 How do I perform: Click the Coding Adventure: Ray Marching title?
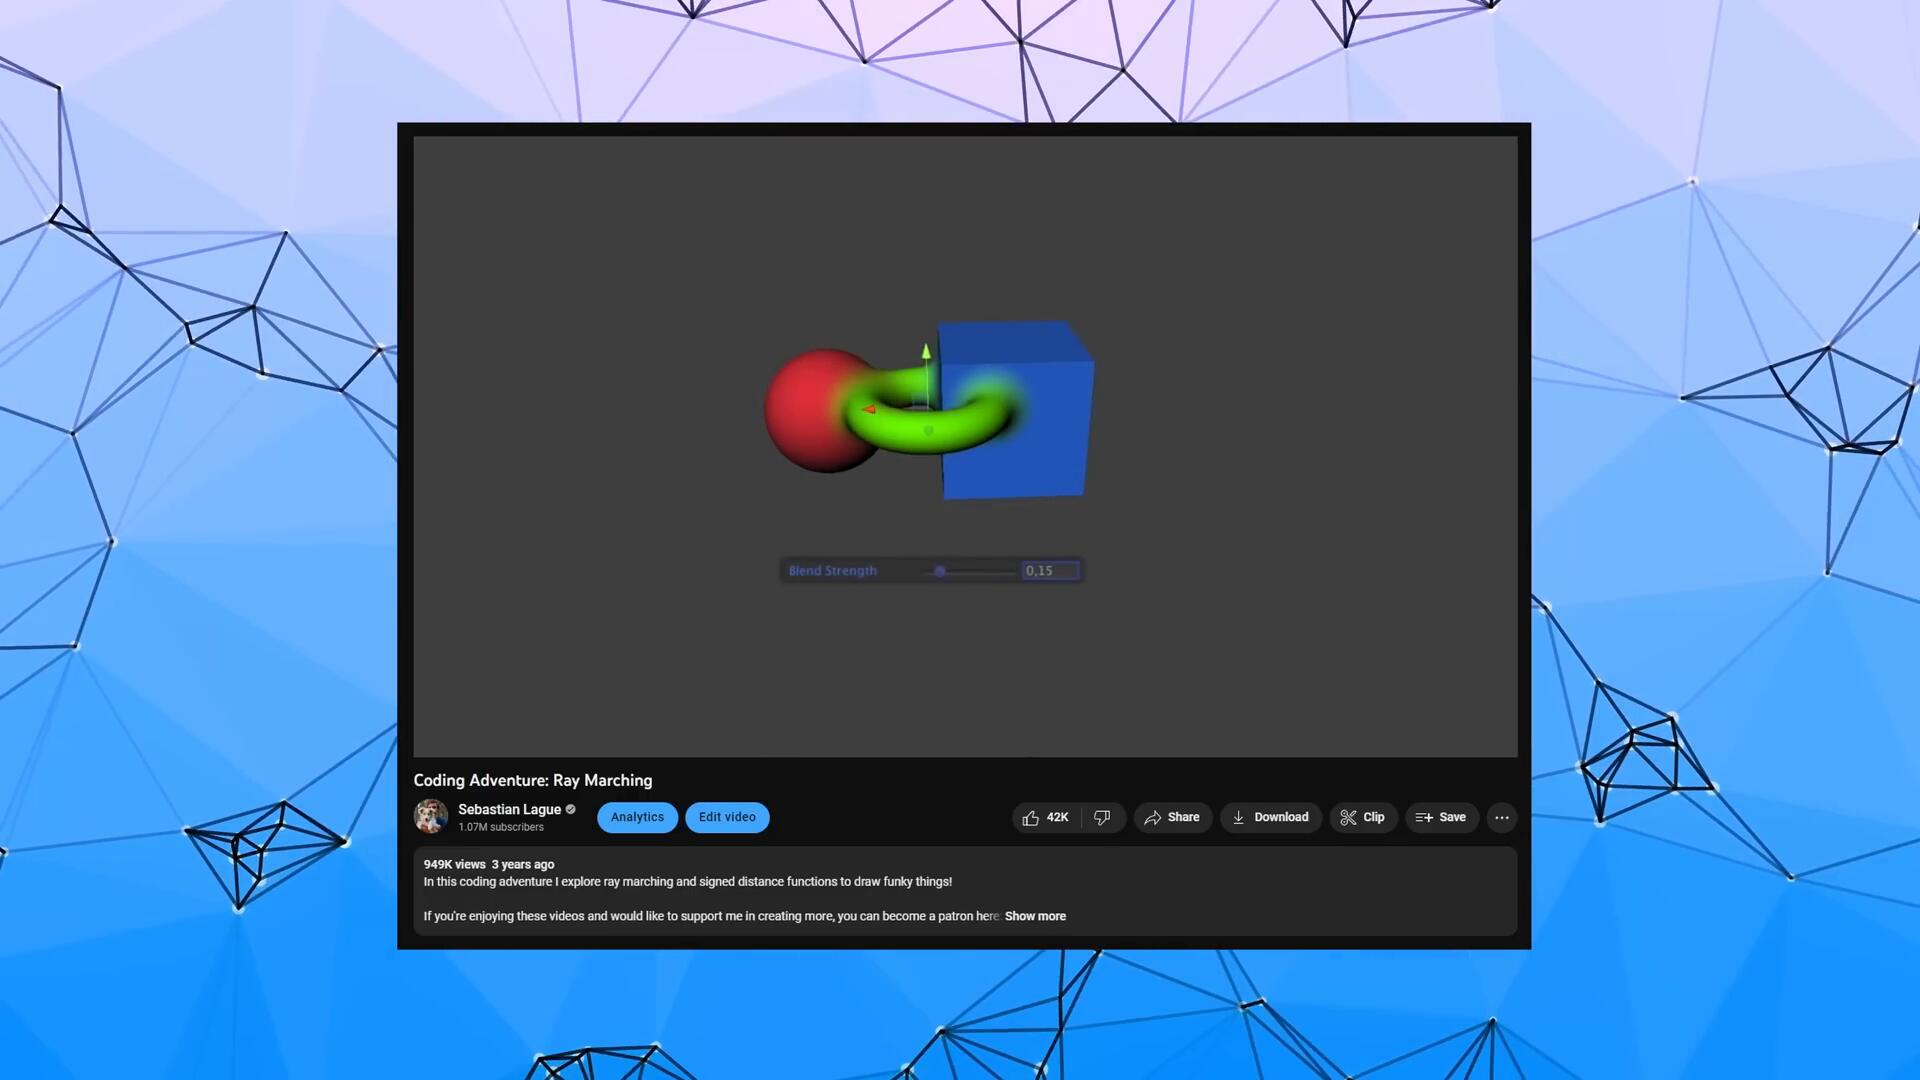532,781
